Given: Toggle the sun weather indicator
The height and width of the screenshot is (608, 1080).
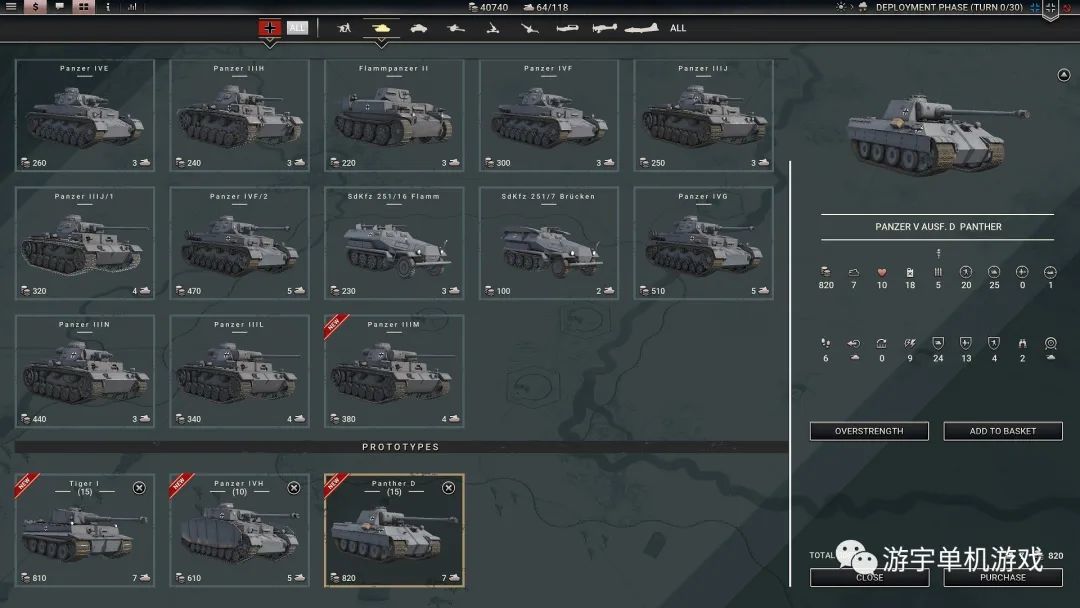Looking at the screenshot, I should (x=841, y=6).
